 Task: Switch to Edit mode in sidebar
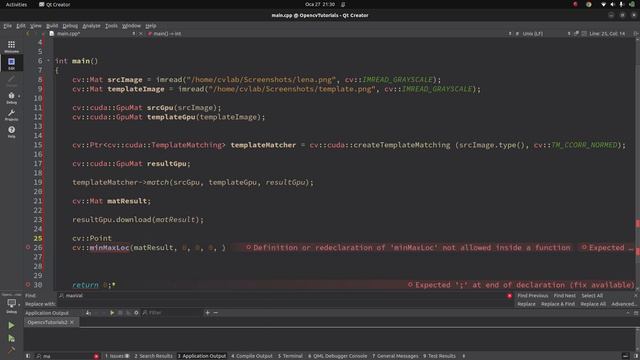point(11,63)
